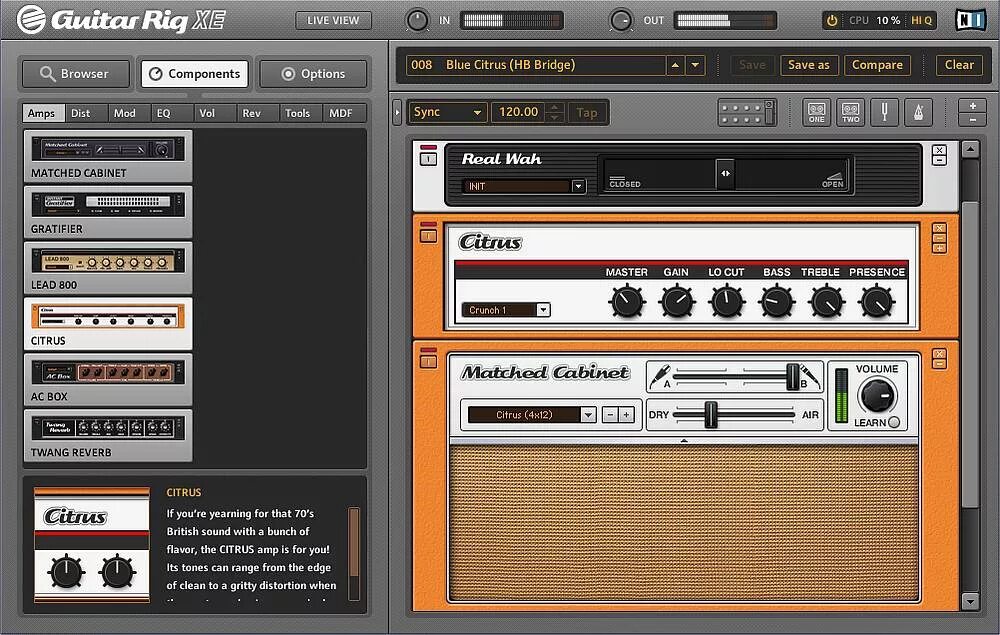Select the Gratifier amp component
The height and width of the screenshot is (635, 1000).
click(x=108, y=212)
